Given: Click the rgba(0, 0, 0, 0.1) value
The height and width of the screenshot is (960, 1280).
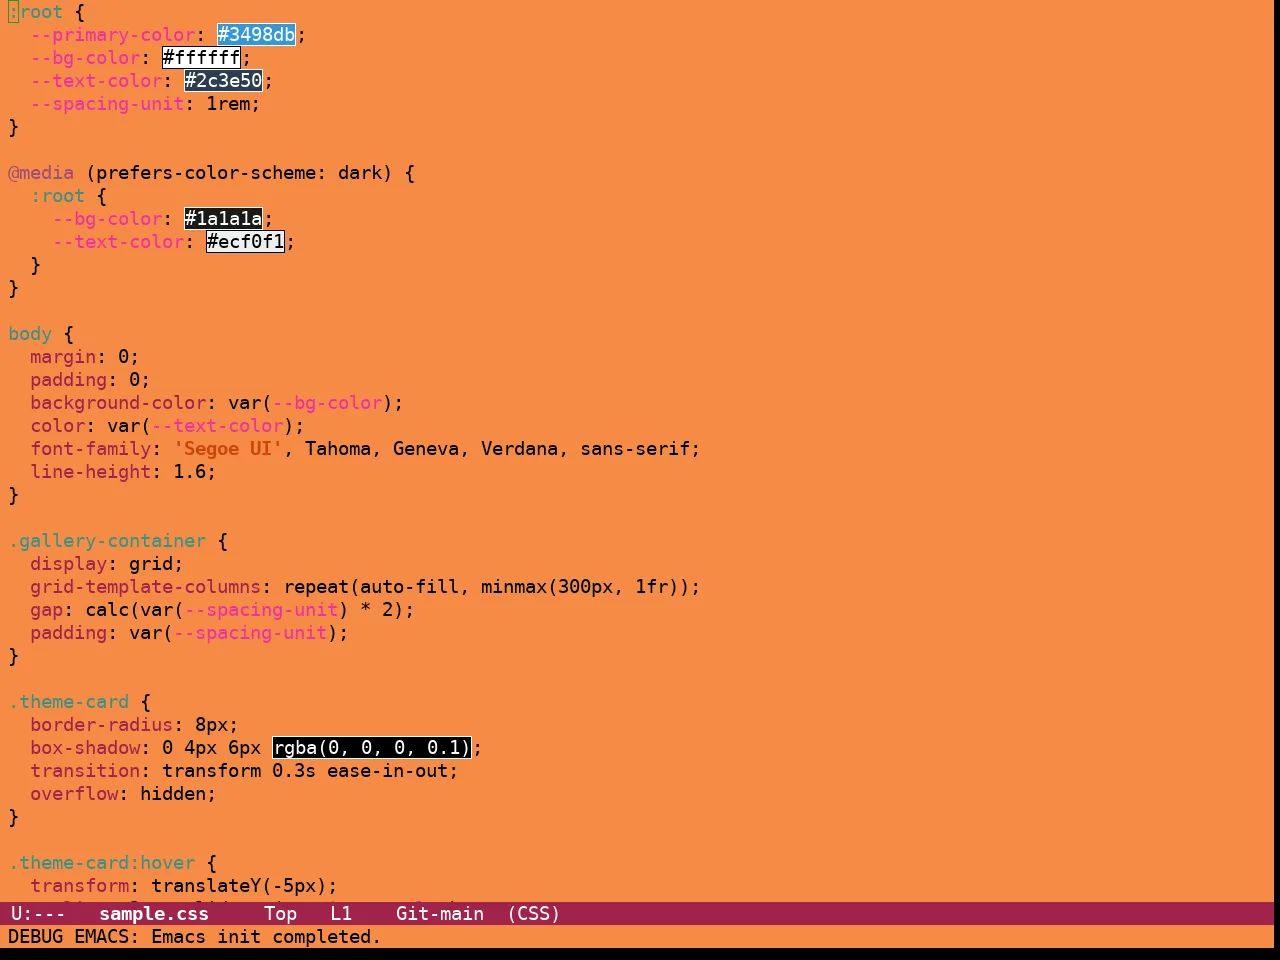Looking at the screenshot, I should coord(371,748).
